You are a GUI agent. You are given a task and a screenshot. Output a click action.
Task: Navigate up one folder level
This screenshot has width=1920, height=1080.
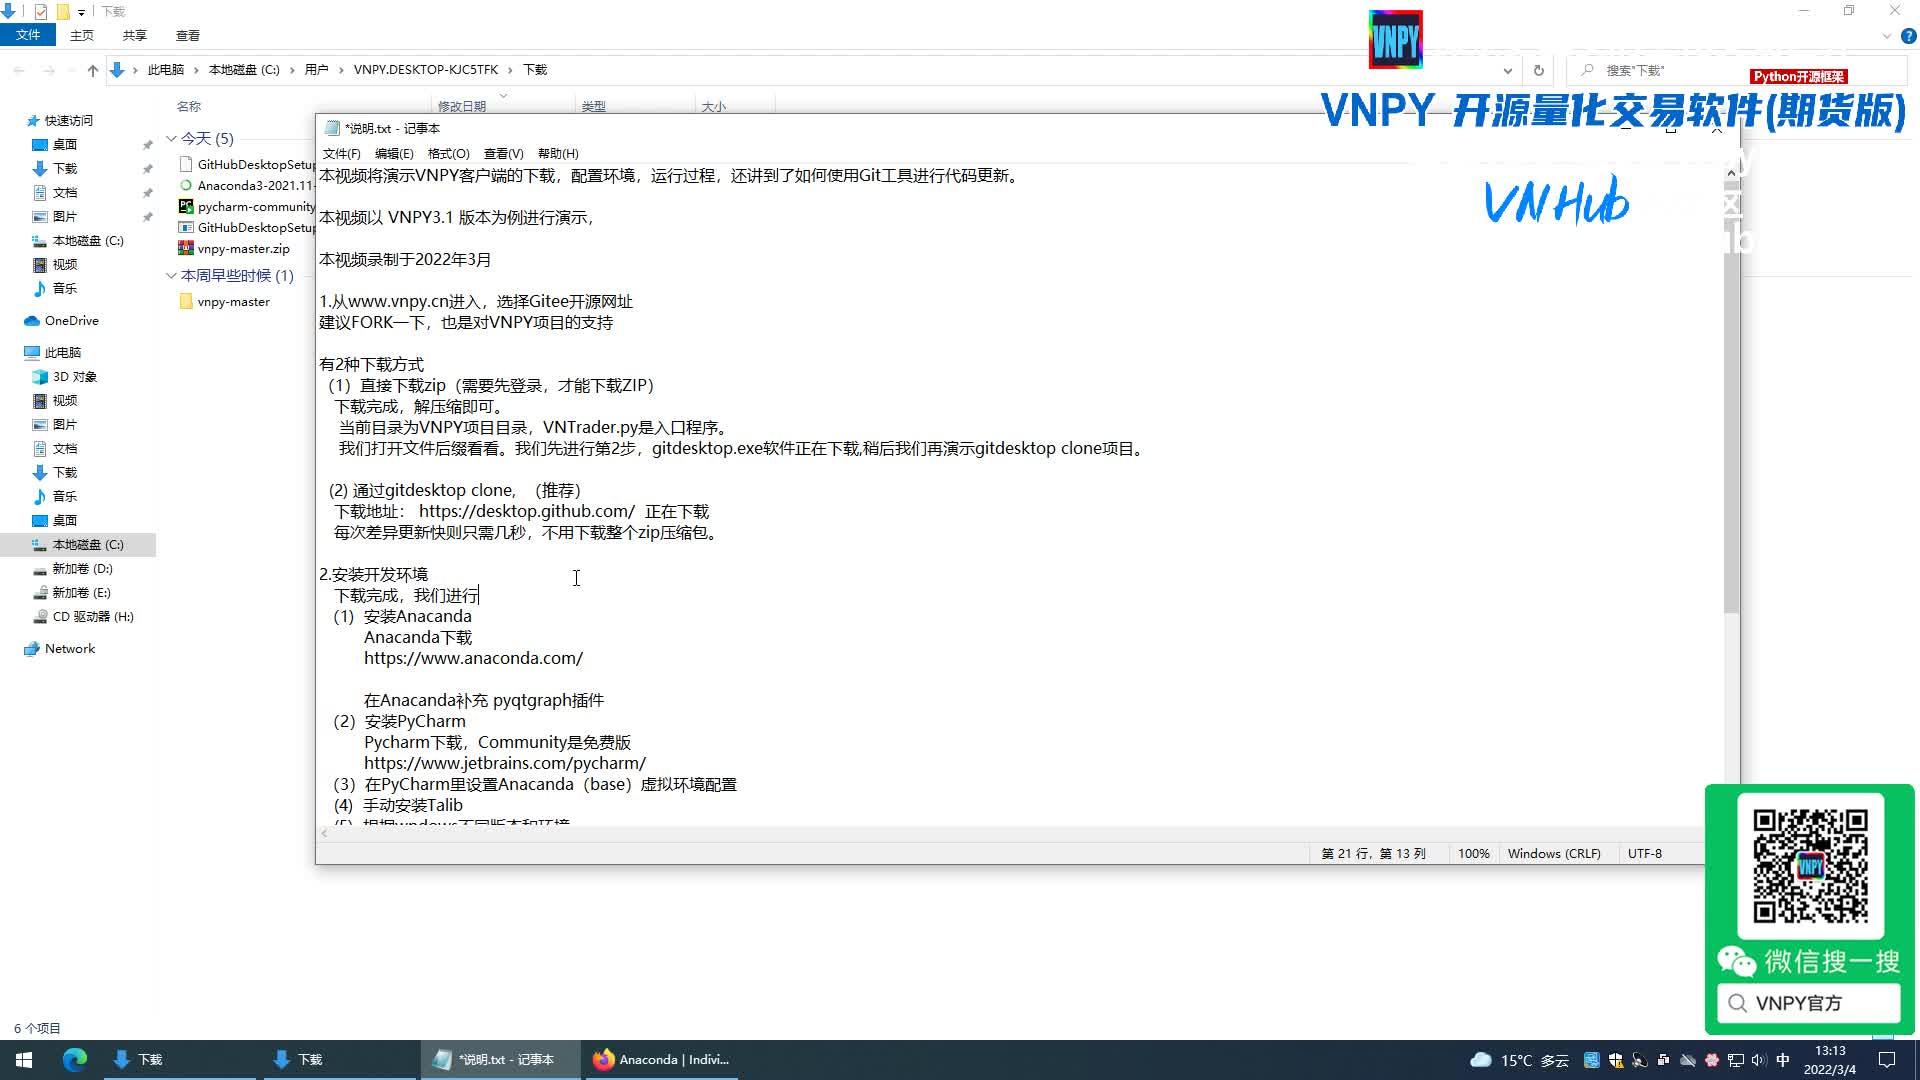point(91,69)
